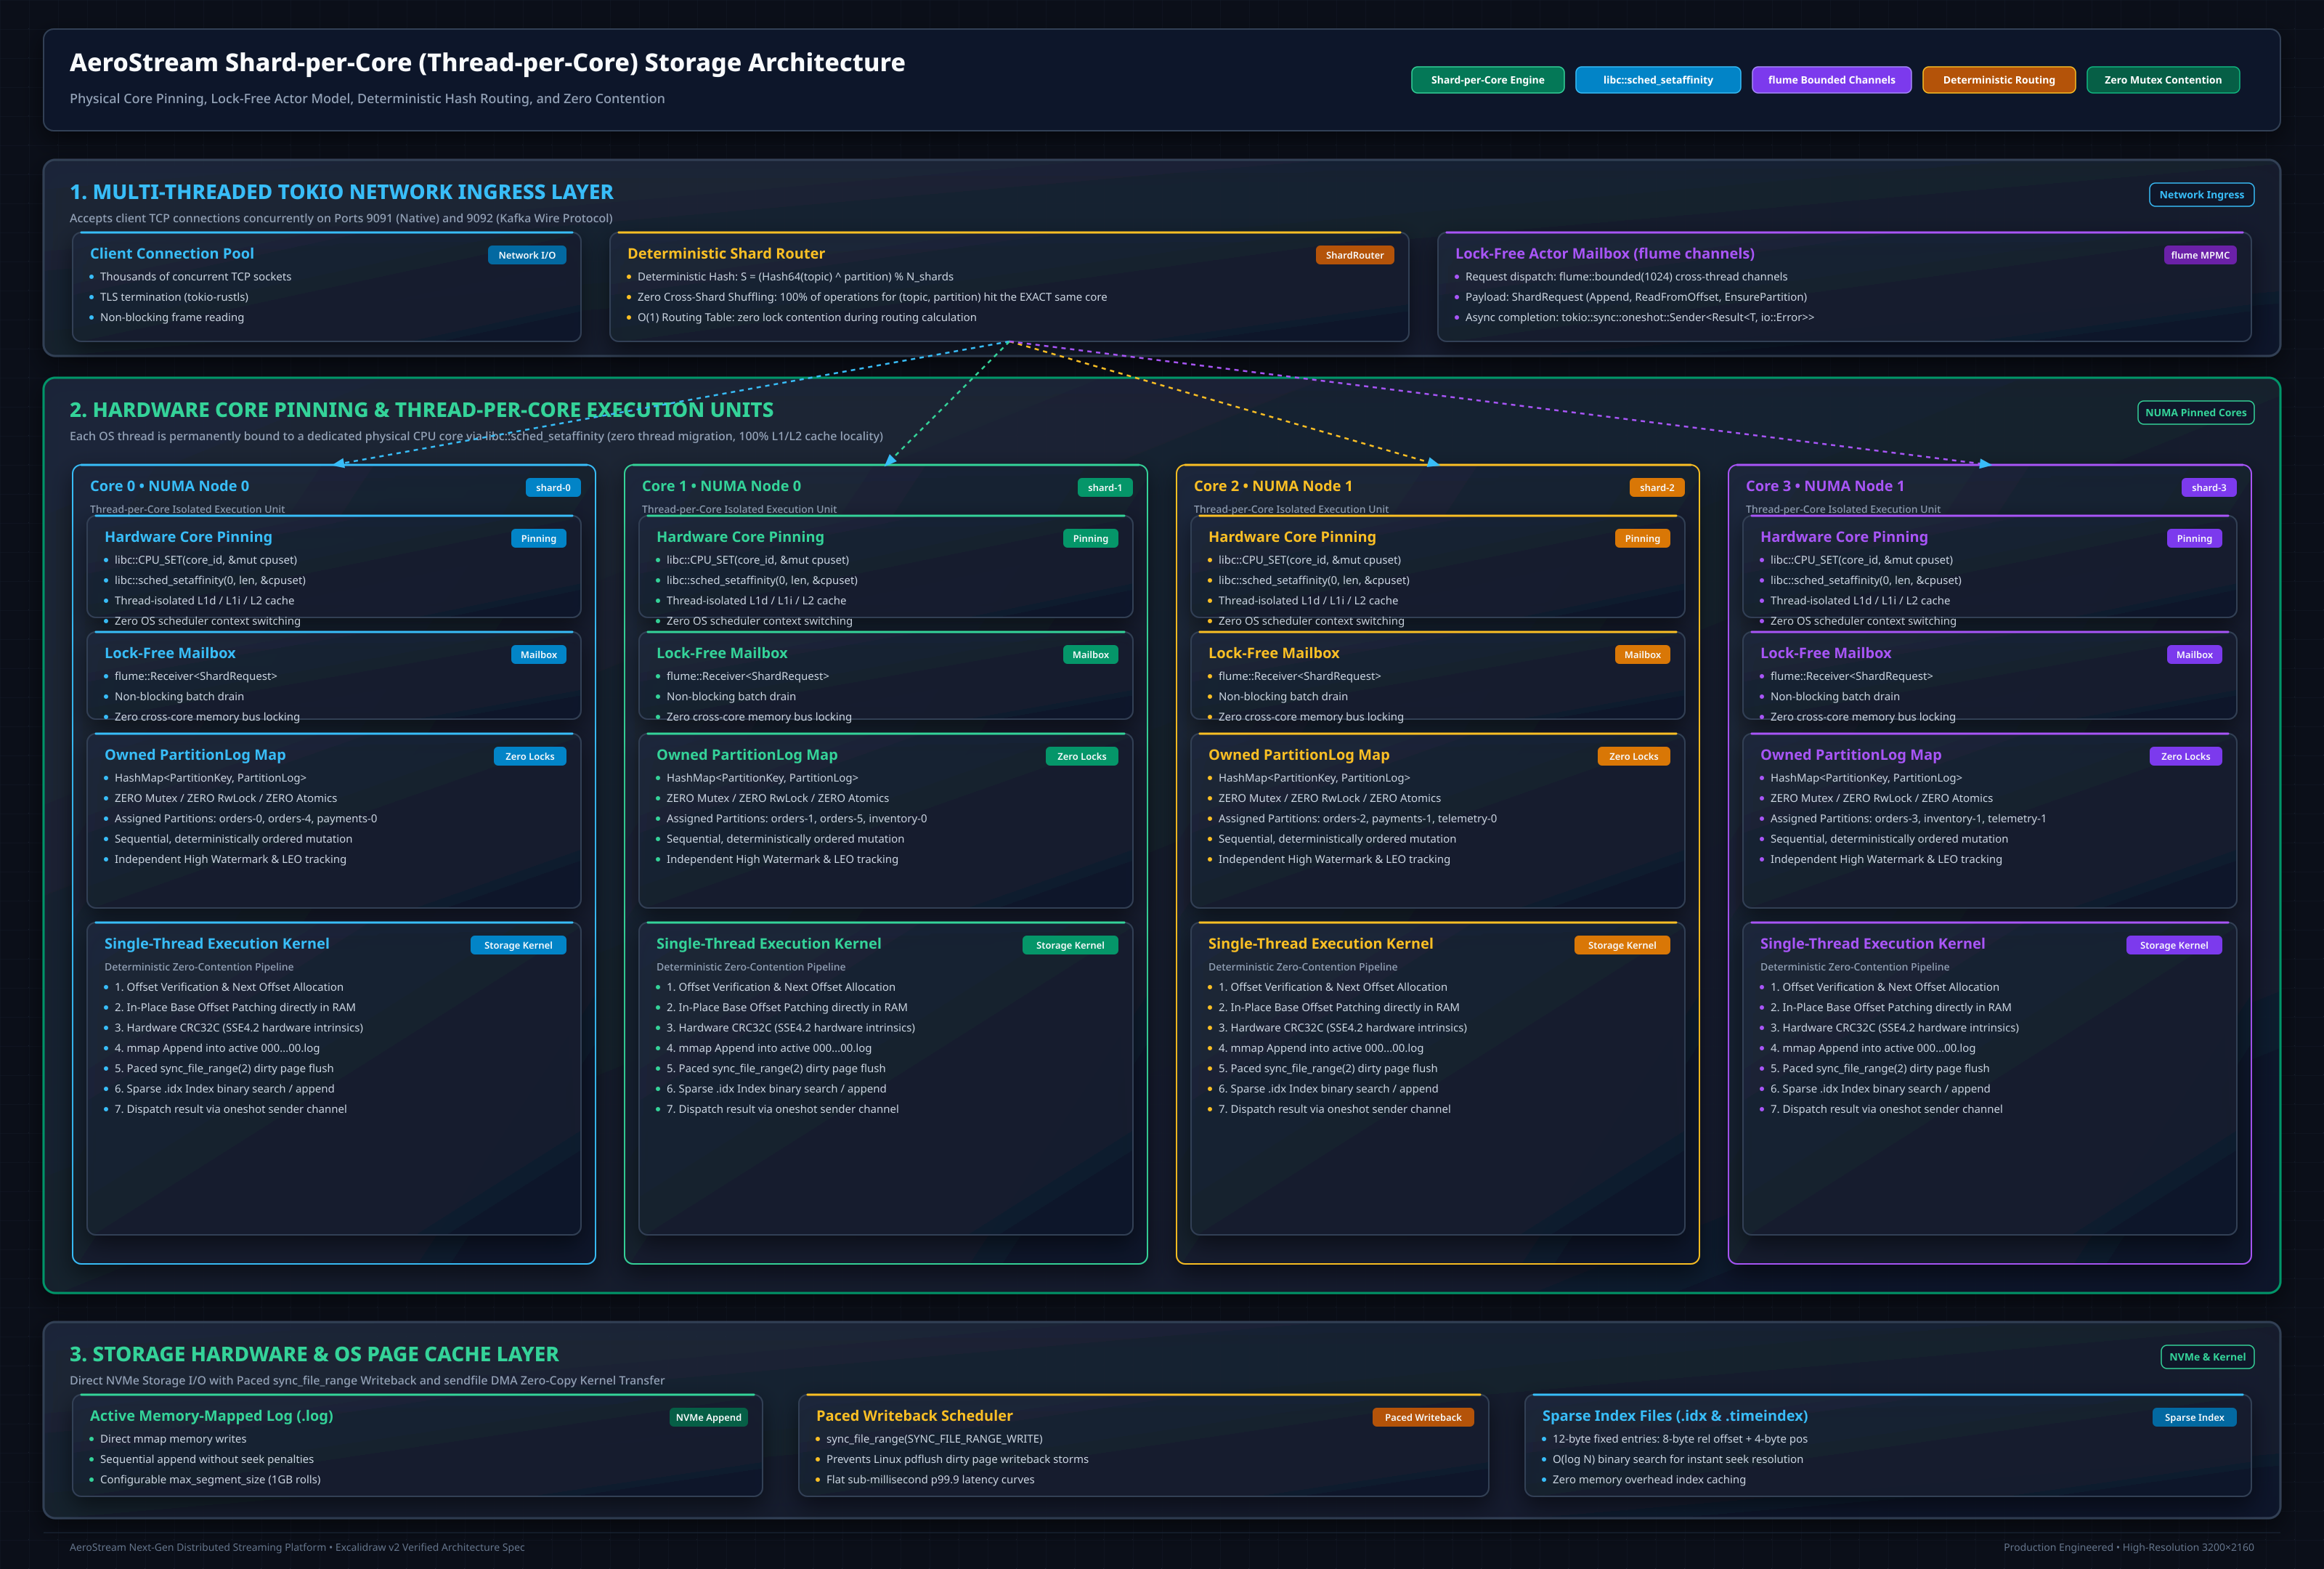Click the Shard-per-Core Engine badge

(x=1487, y=80)
